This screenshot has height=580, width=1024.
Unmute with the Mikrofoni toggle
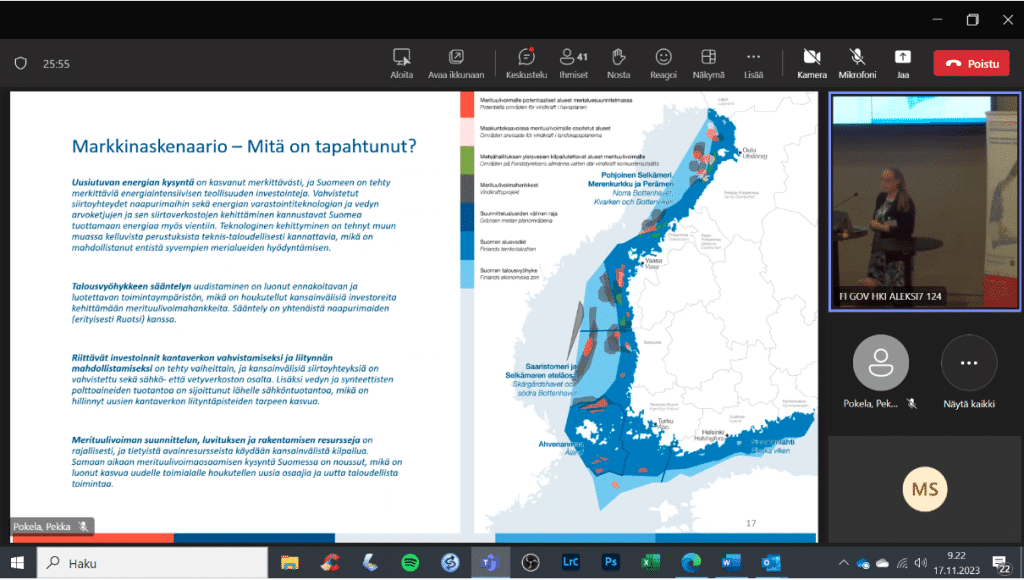(x=857, y=64)
